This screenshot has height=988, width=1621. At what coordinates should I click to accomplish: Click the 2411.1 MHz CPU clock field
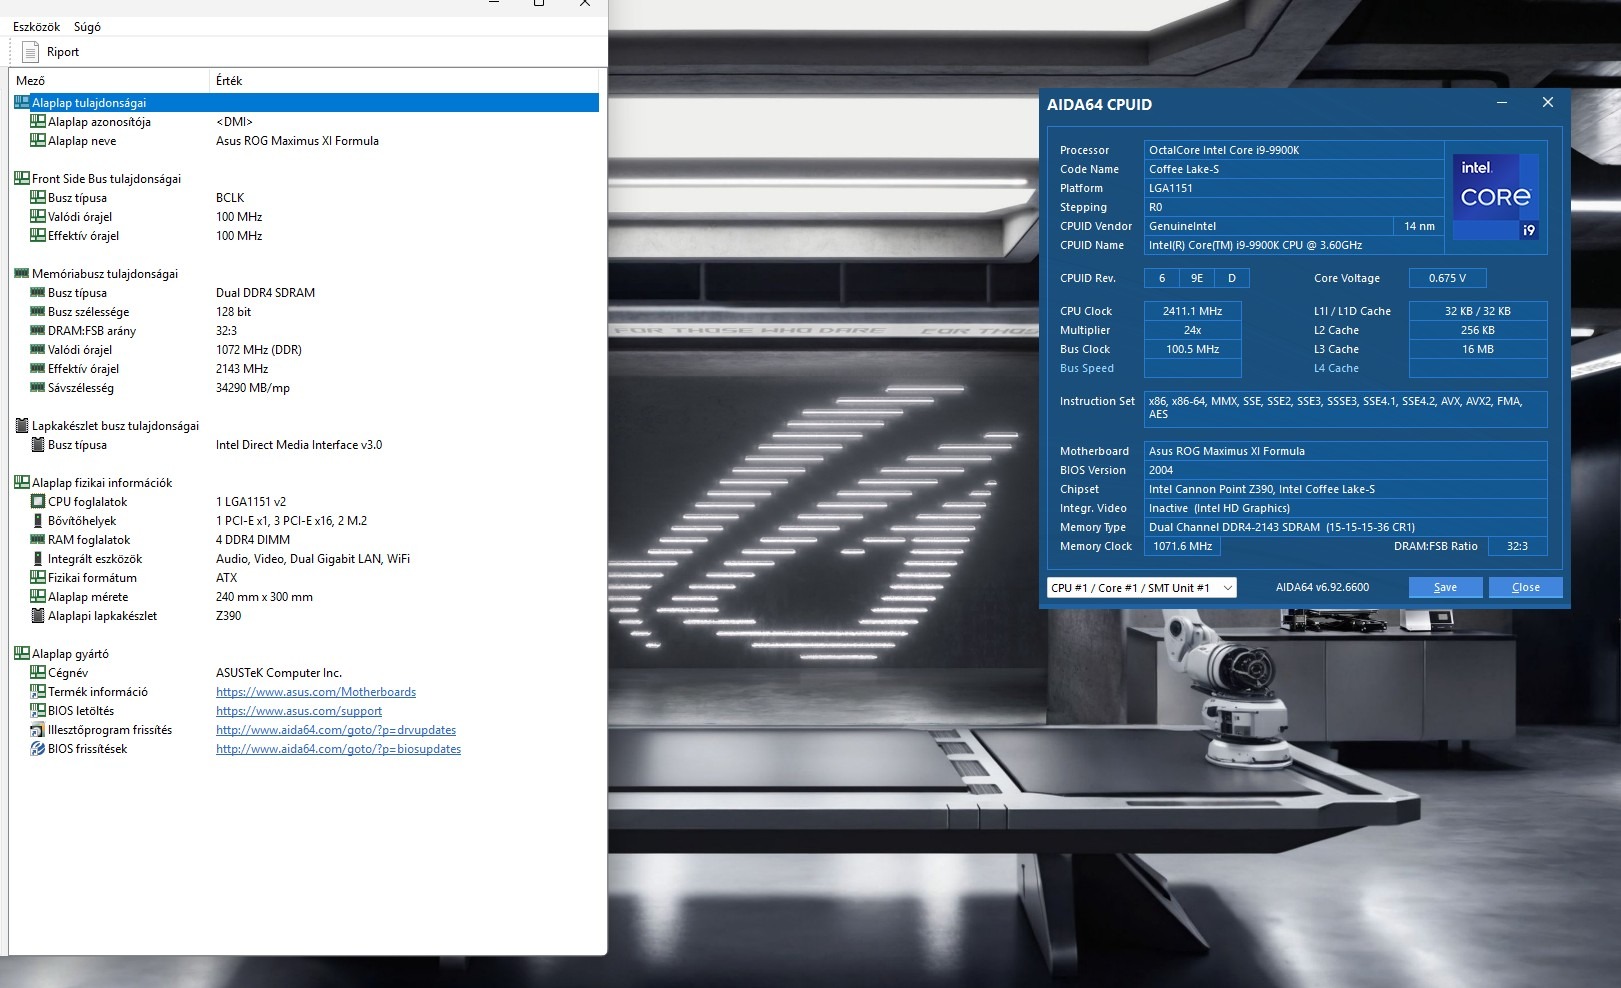(1192, 311)
